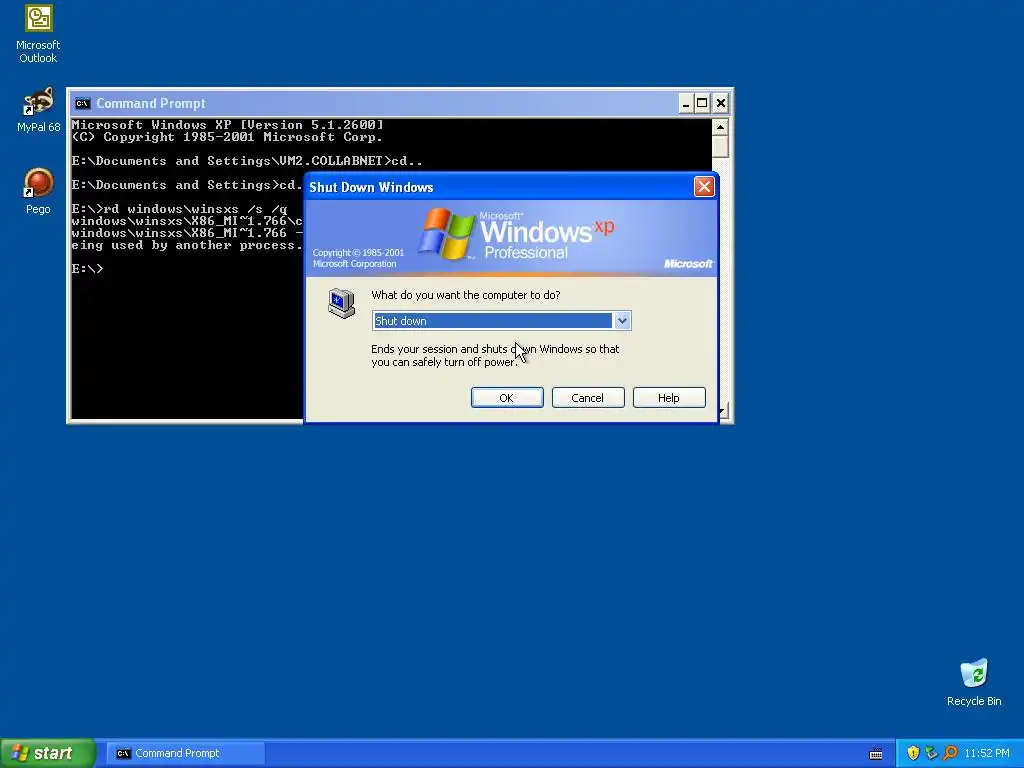Click the Command Prompt scrollbar thumb

[720, 146]
